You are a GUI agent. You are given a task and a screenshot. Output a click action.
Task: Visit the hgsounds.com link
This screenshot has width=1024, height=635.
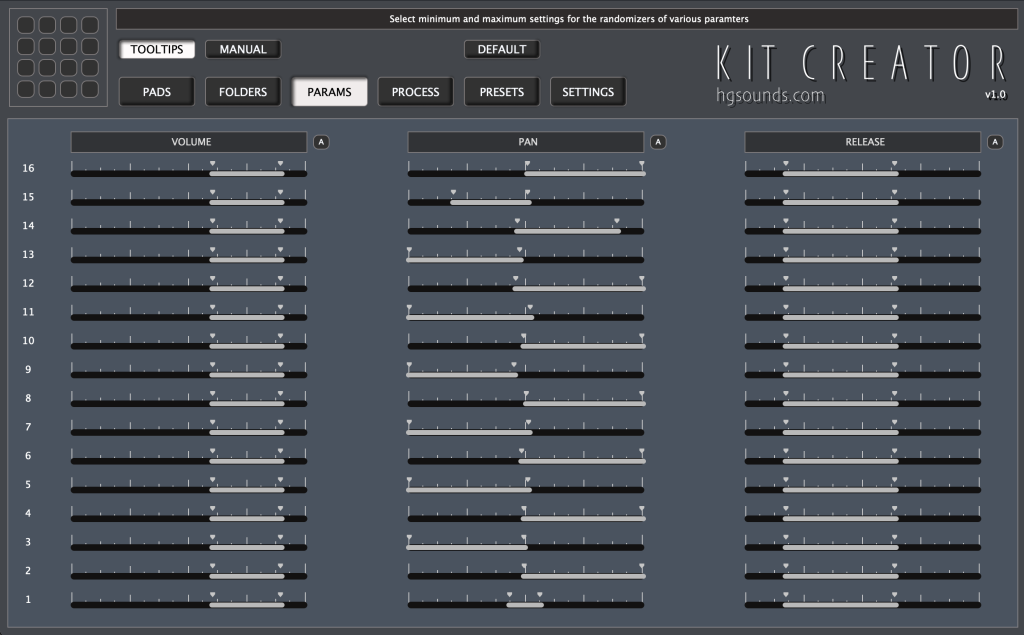tap(771, 95)
